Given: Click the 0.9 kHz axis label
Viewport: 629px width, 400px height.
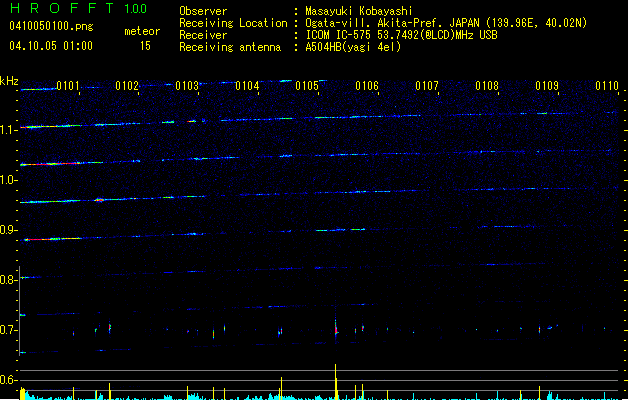Looking at the screenshot, I should (x=8, y=230).
